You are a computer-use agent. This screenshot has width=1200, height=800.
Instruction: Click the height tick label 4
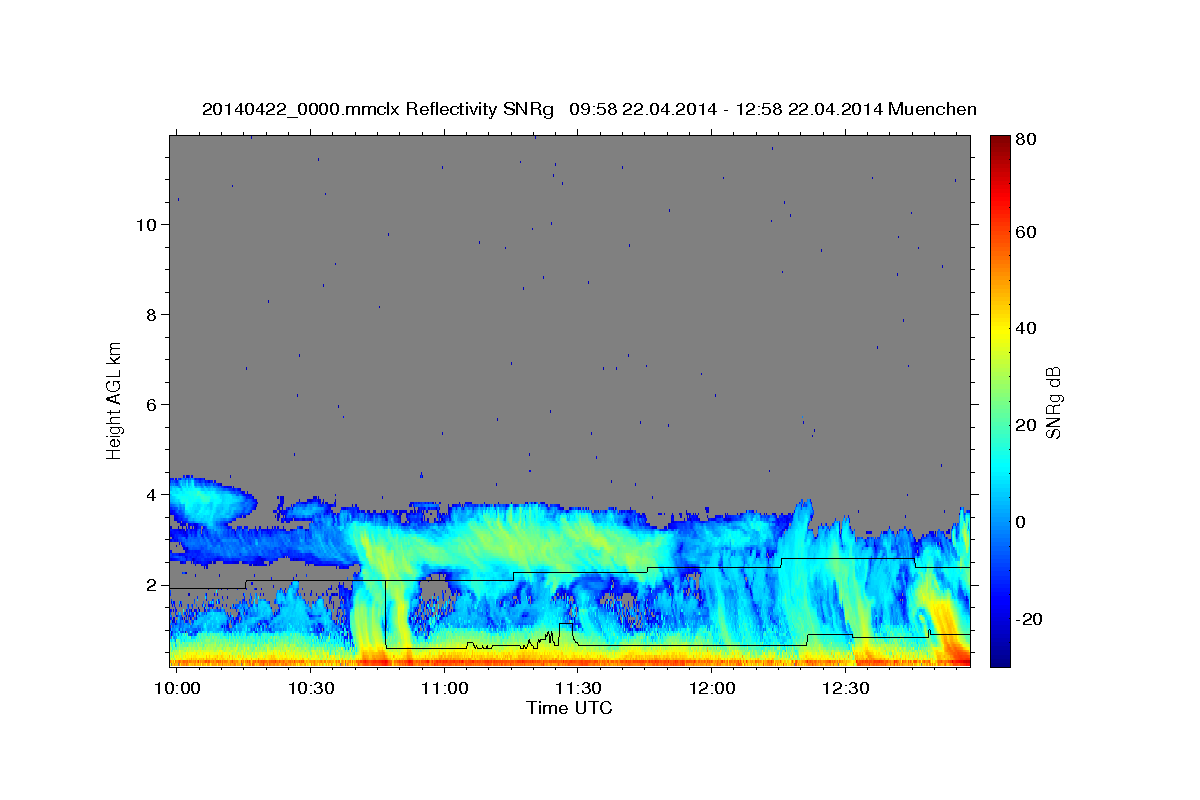pos(153,495)
